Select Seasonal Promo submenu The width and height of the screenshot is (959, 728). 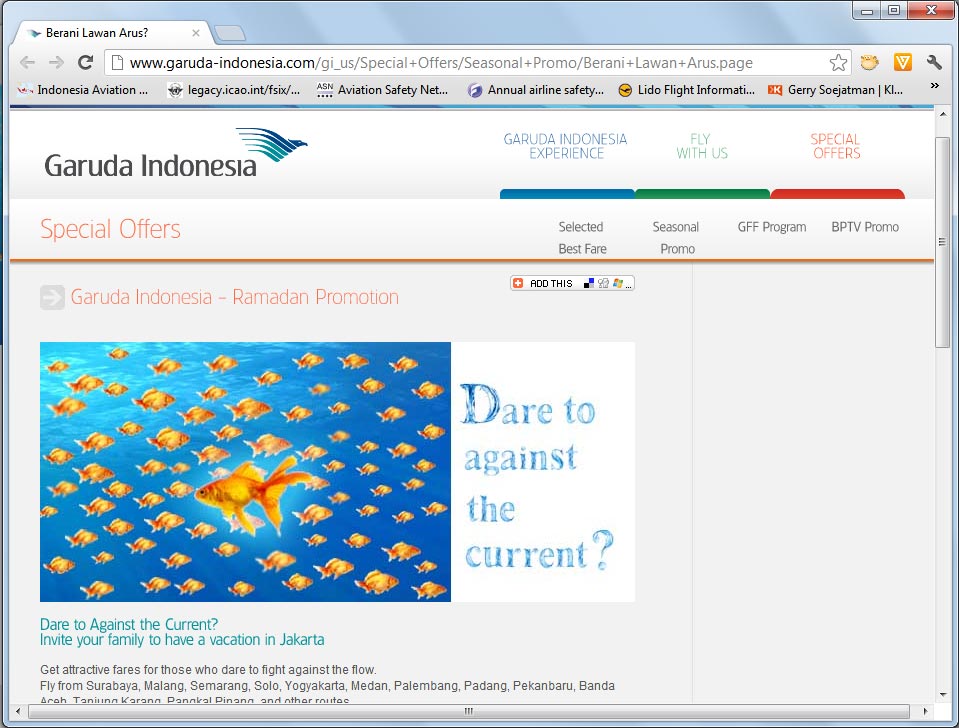click(676, 238)
